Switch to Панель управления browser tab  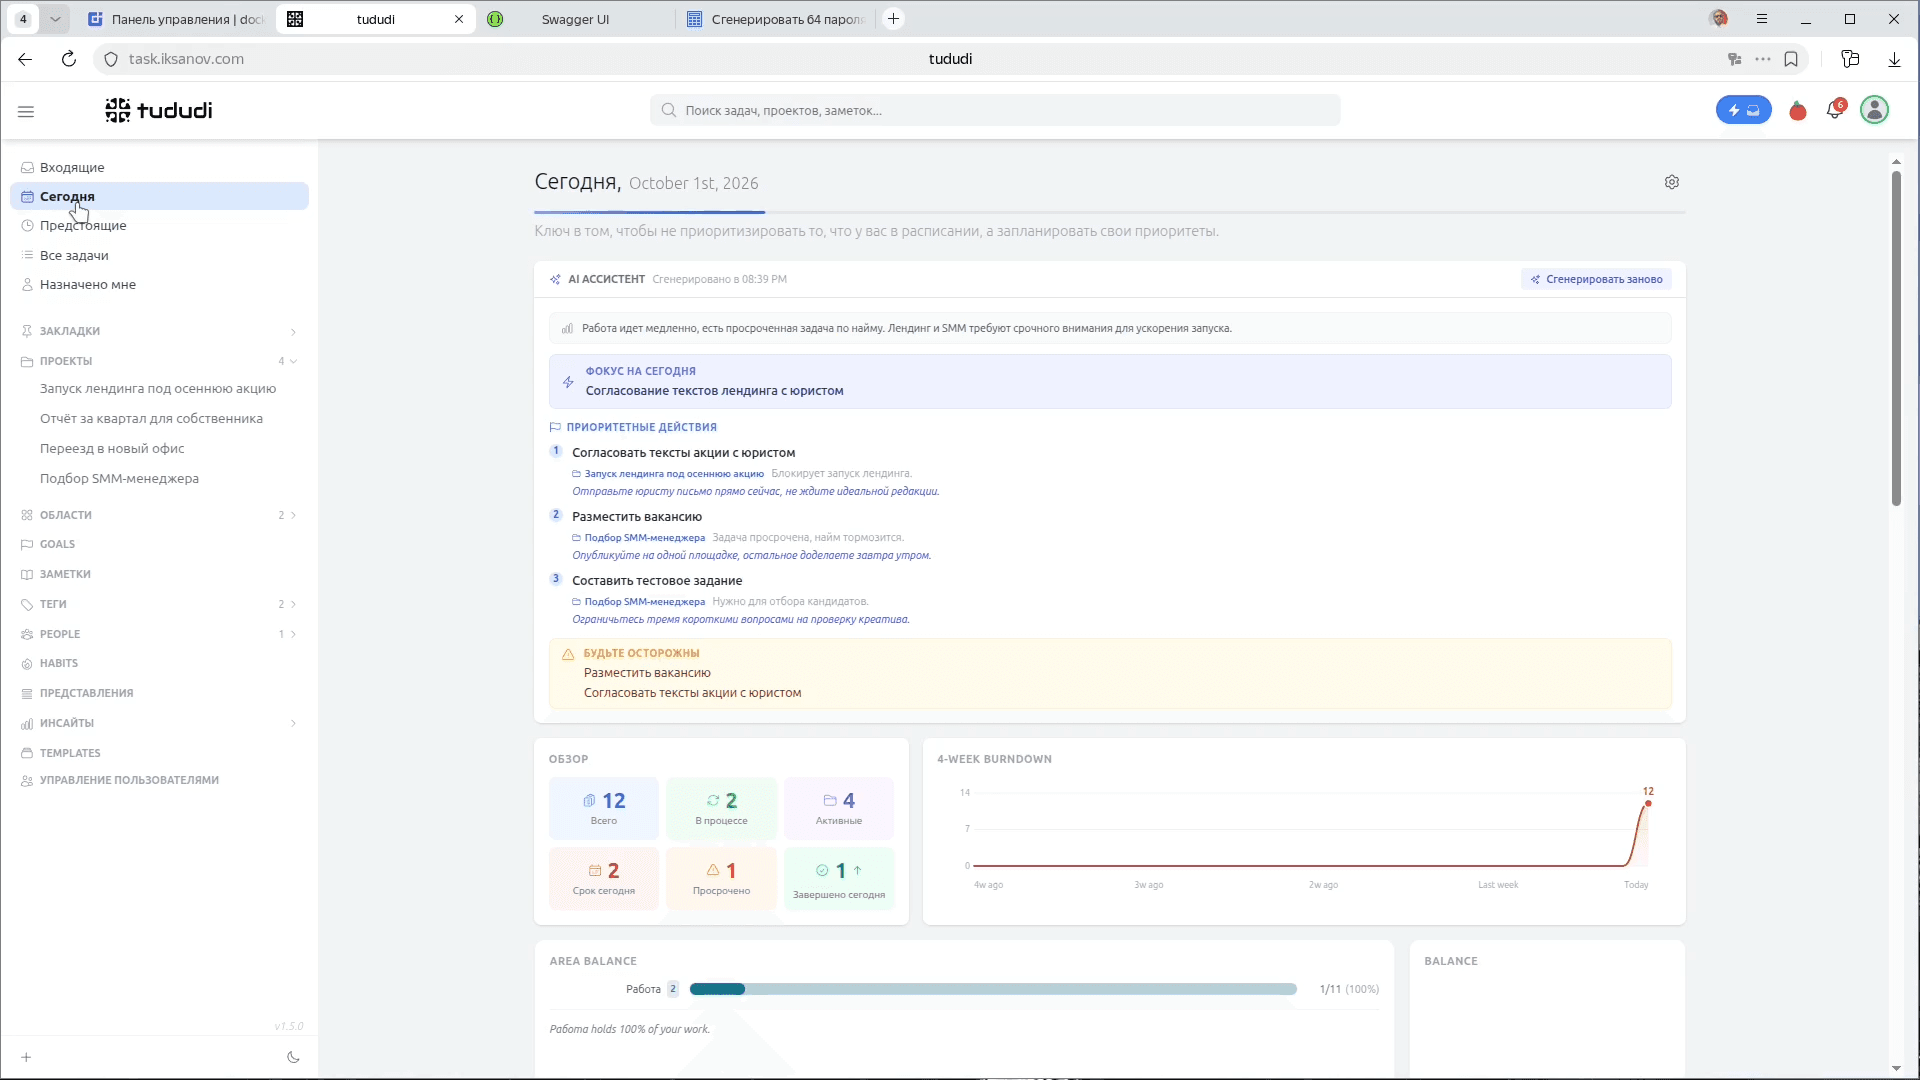coord(176,19)
